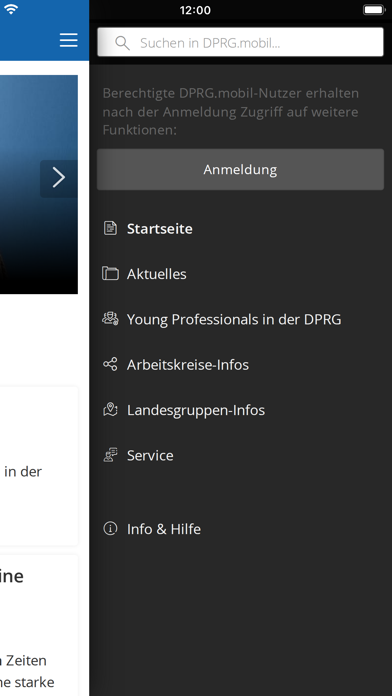
Task: Click the search magnifier icon
Action: pos(122,43)
